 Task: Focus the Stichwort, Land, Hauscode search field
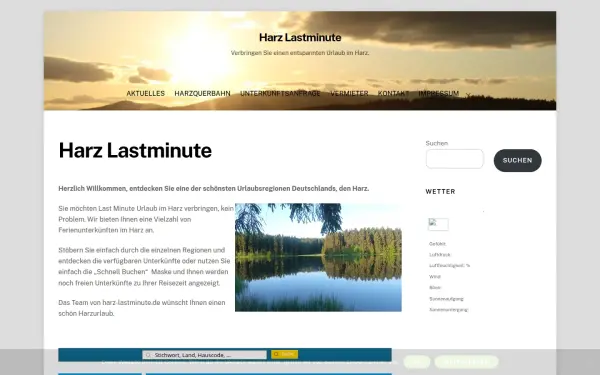pos(204,355)
